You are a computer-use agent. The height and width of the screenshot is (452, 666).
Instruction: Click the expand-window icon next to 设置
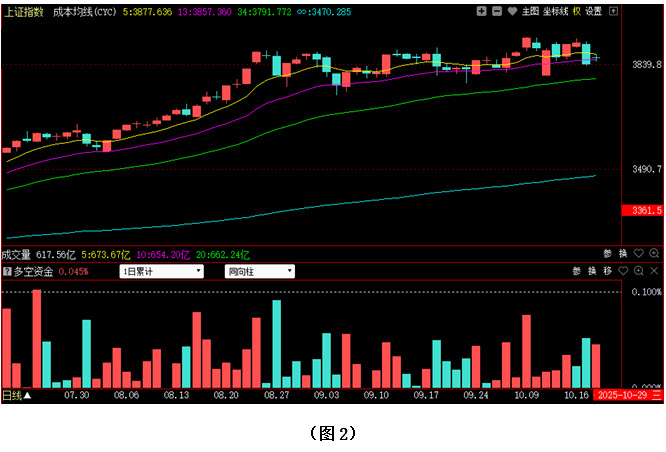[x=612, y=11]
